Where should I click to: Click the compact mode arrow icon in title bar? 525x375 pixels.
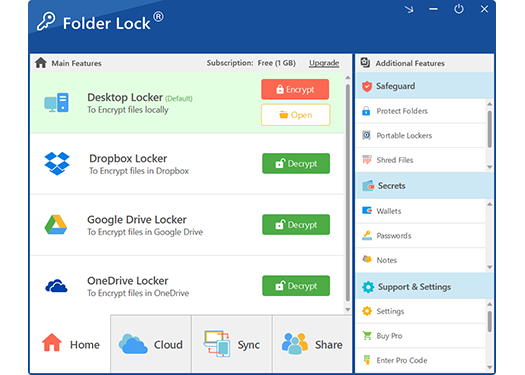tap(409, 9)
